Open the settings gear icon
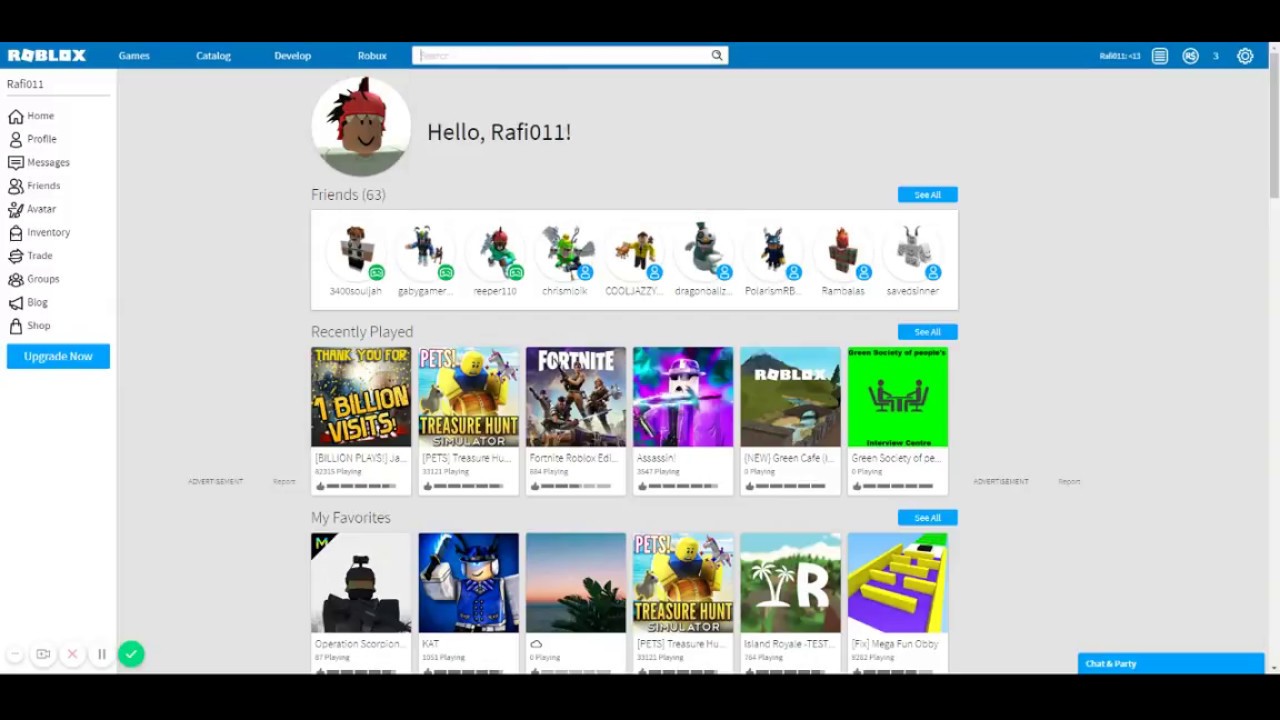 [1245, 56]
